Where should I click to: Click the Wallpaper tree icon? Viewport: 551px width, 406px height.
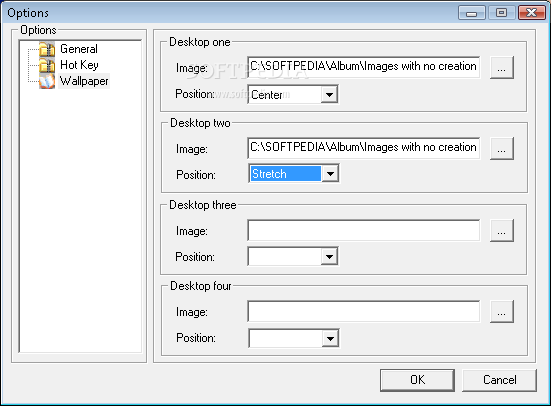47,81
